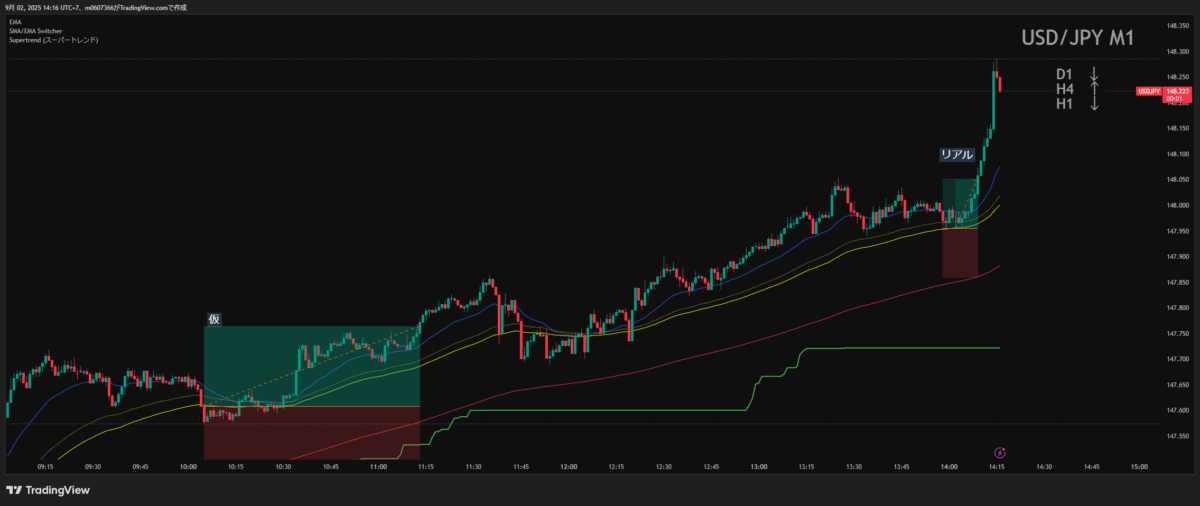Click the H4 timeframe text label
The width and height of the screenshot is (1200, 506).
point(1064,89)
